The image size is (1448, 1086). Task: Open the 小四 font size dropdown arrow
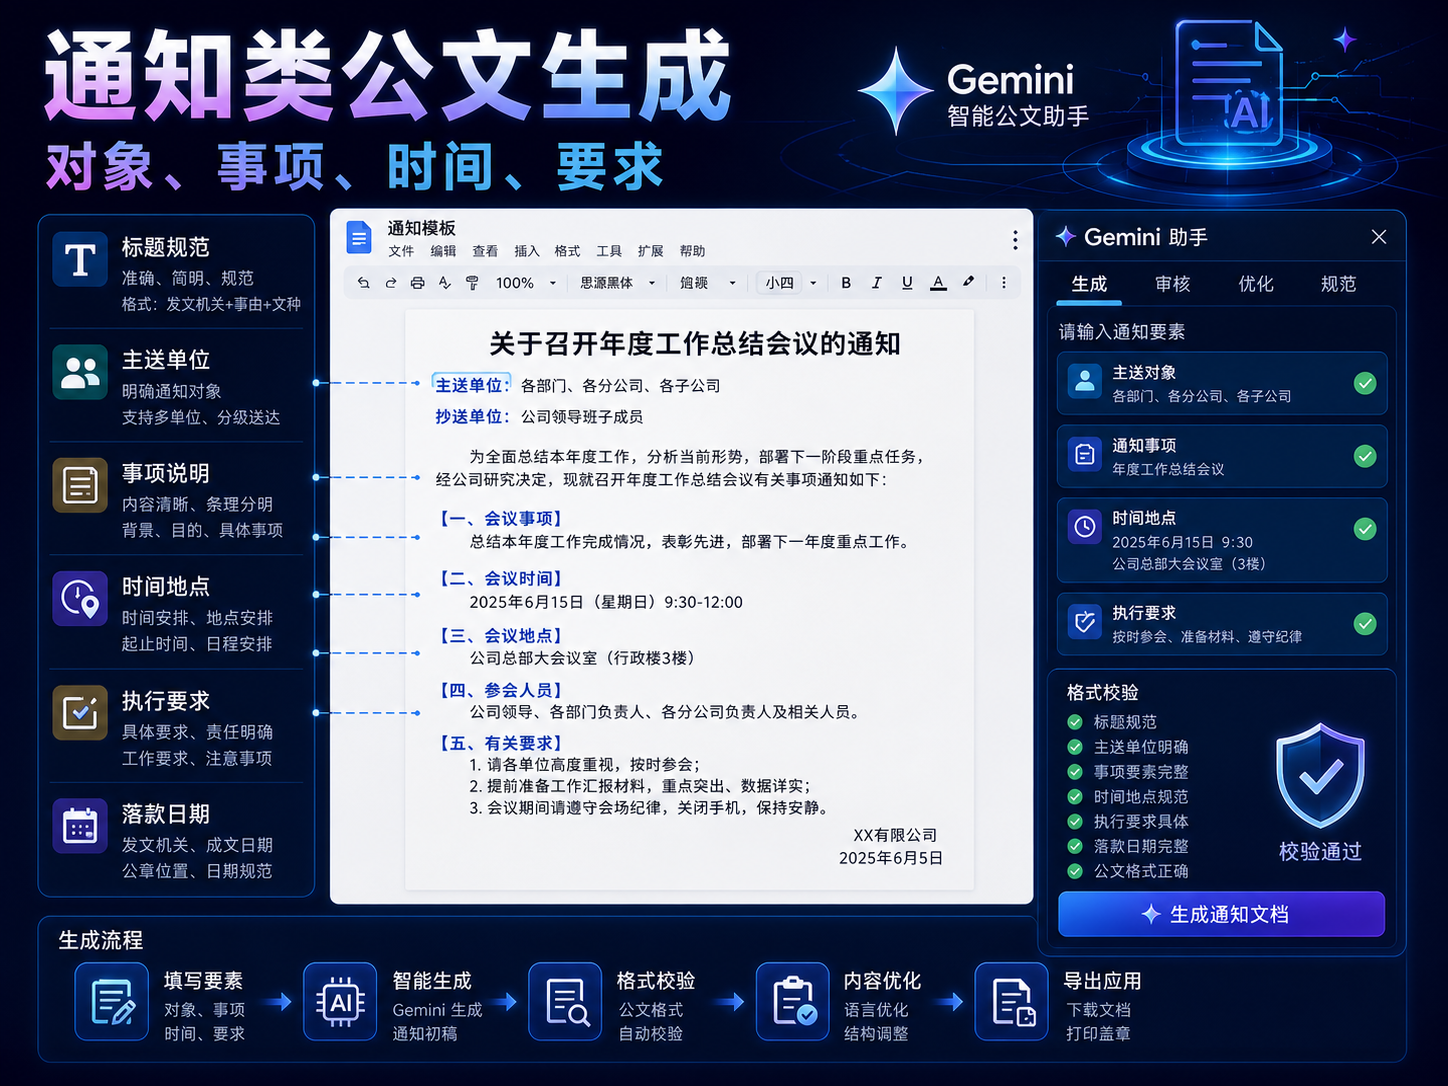click(x=813, y=283)
